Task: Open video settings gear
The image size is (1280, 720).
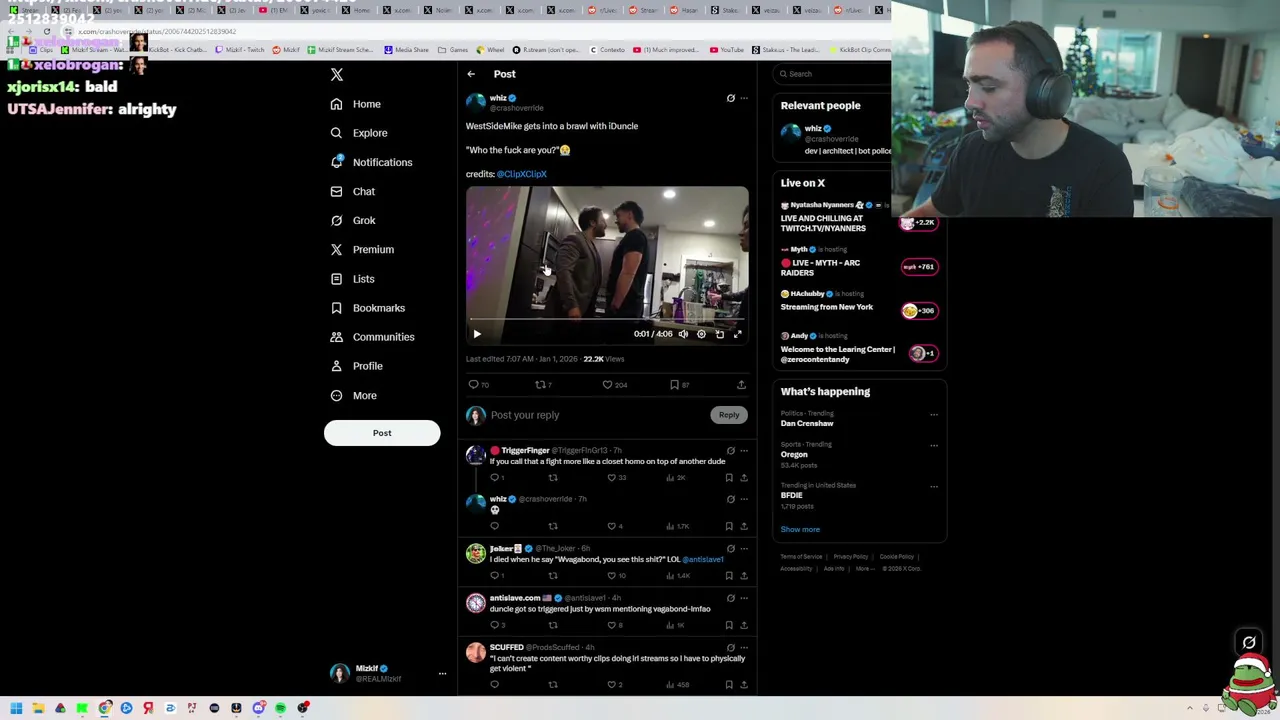Action: coord(701,334)
